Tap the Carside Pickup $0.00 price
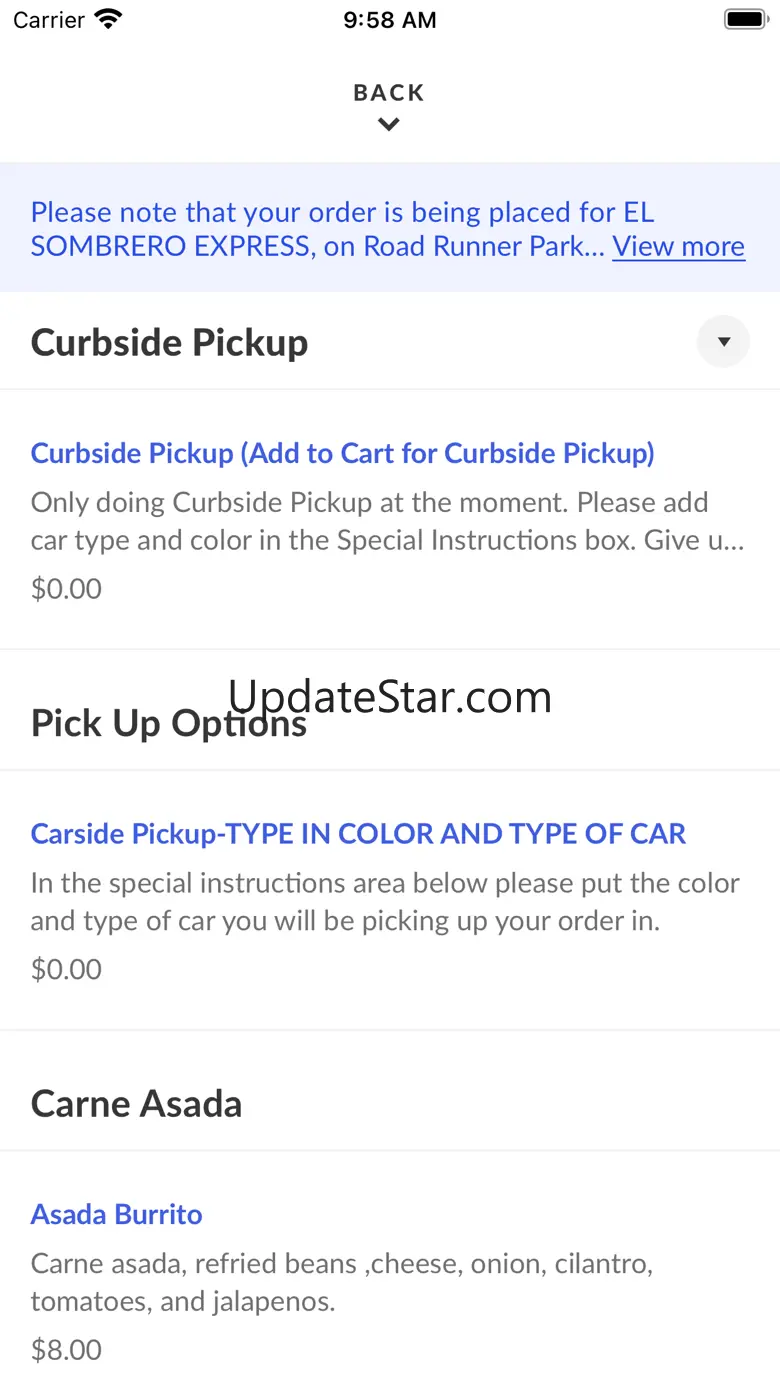 (66, 969)
